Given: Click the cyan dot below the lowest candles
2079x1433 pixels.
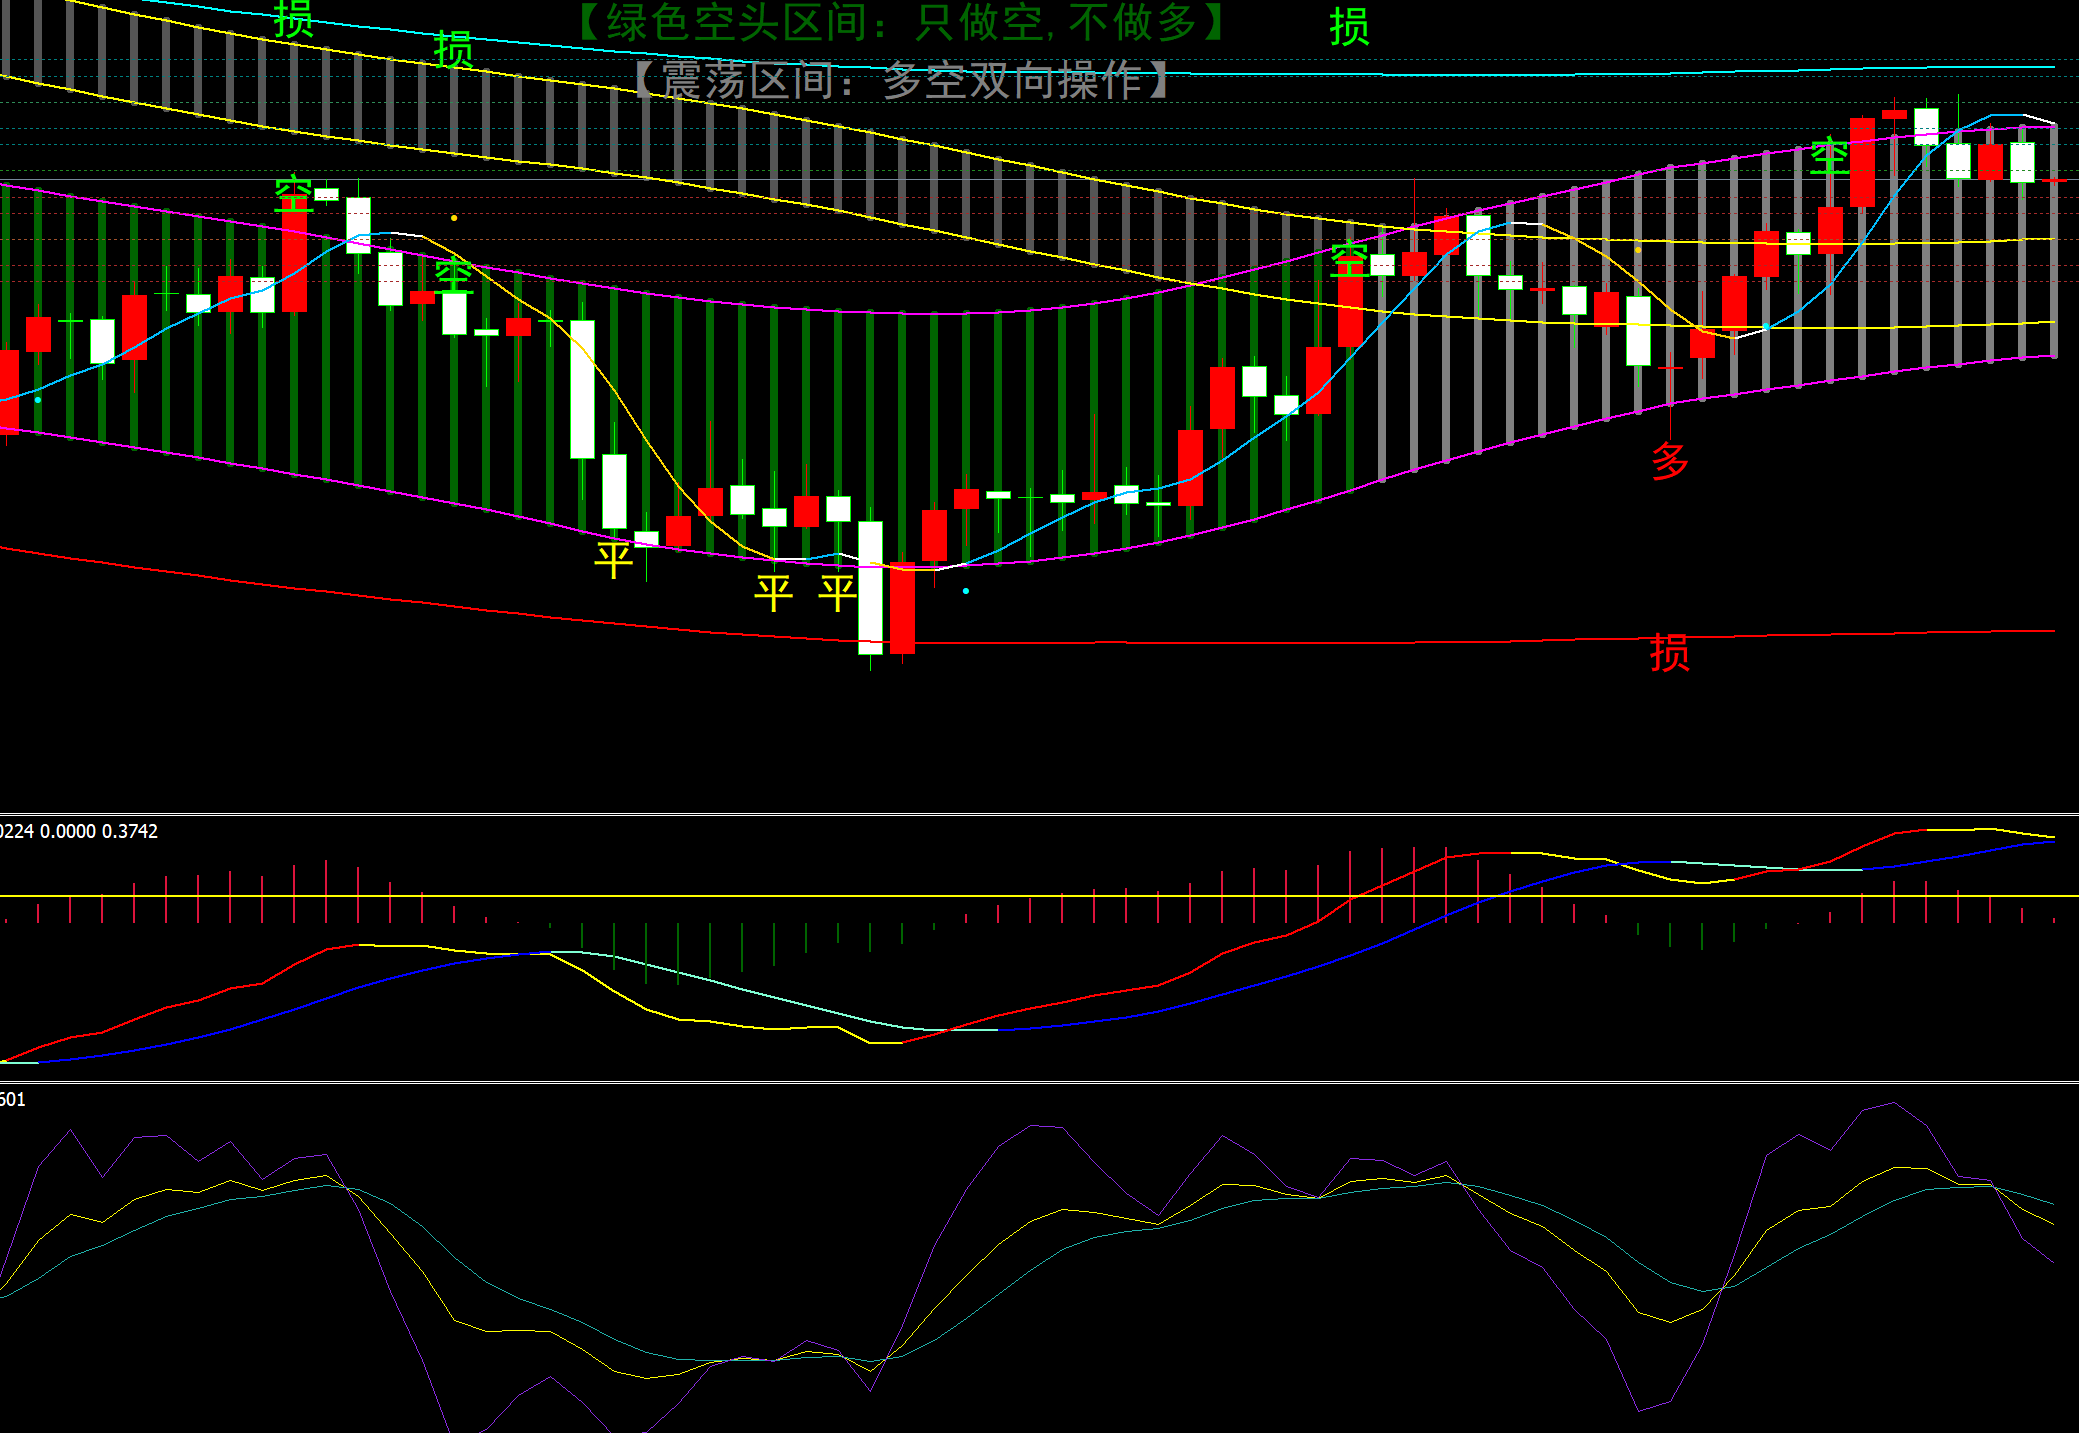Looking at the screenshot, I should 965,591.
